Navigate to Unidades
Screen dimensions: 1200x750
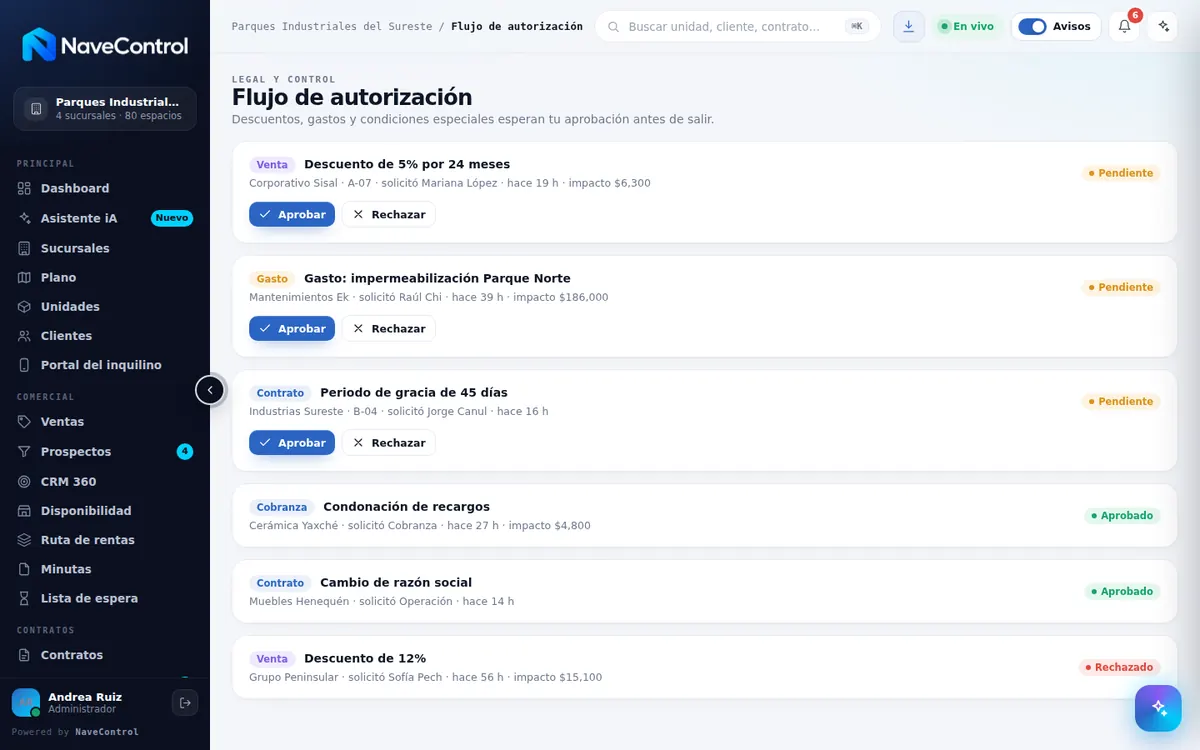tap(105, 306)
